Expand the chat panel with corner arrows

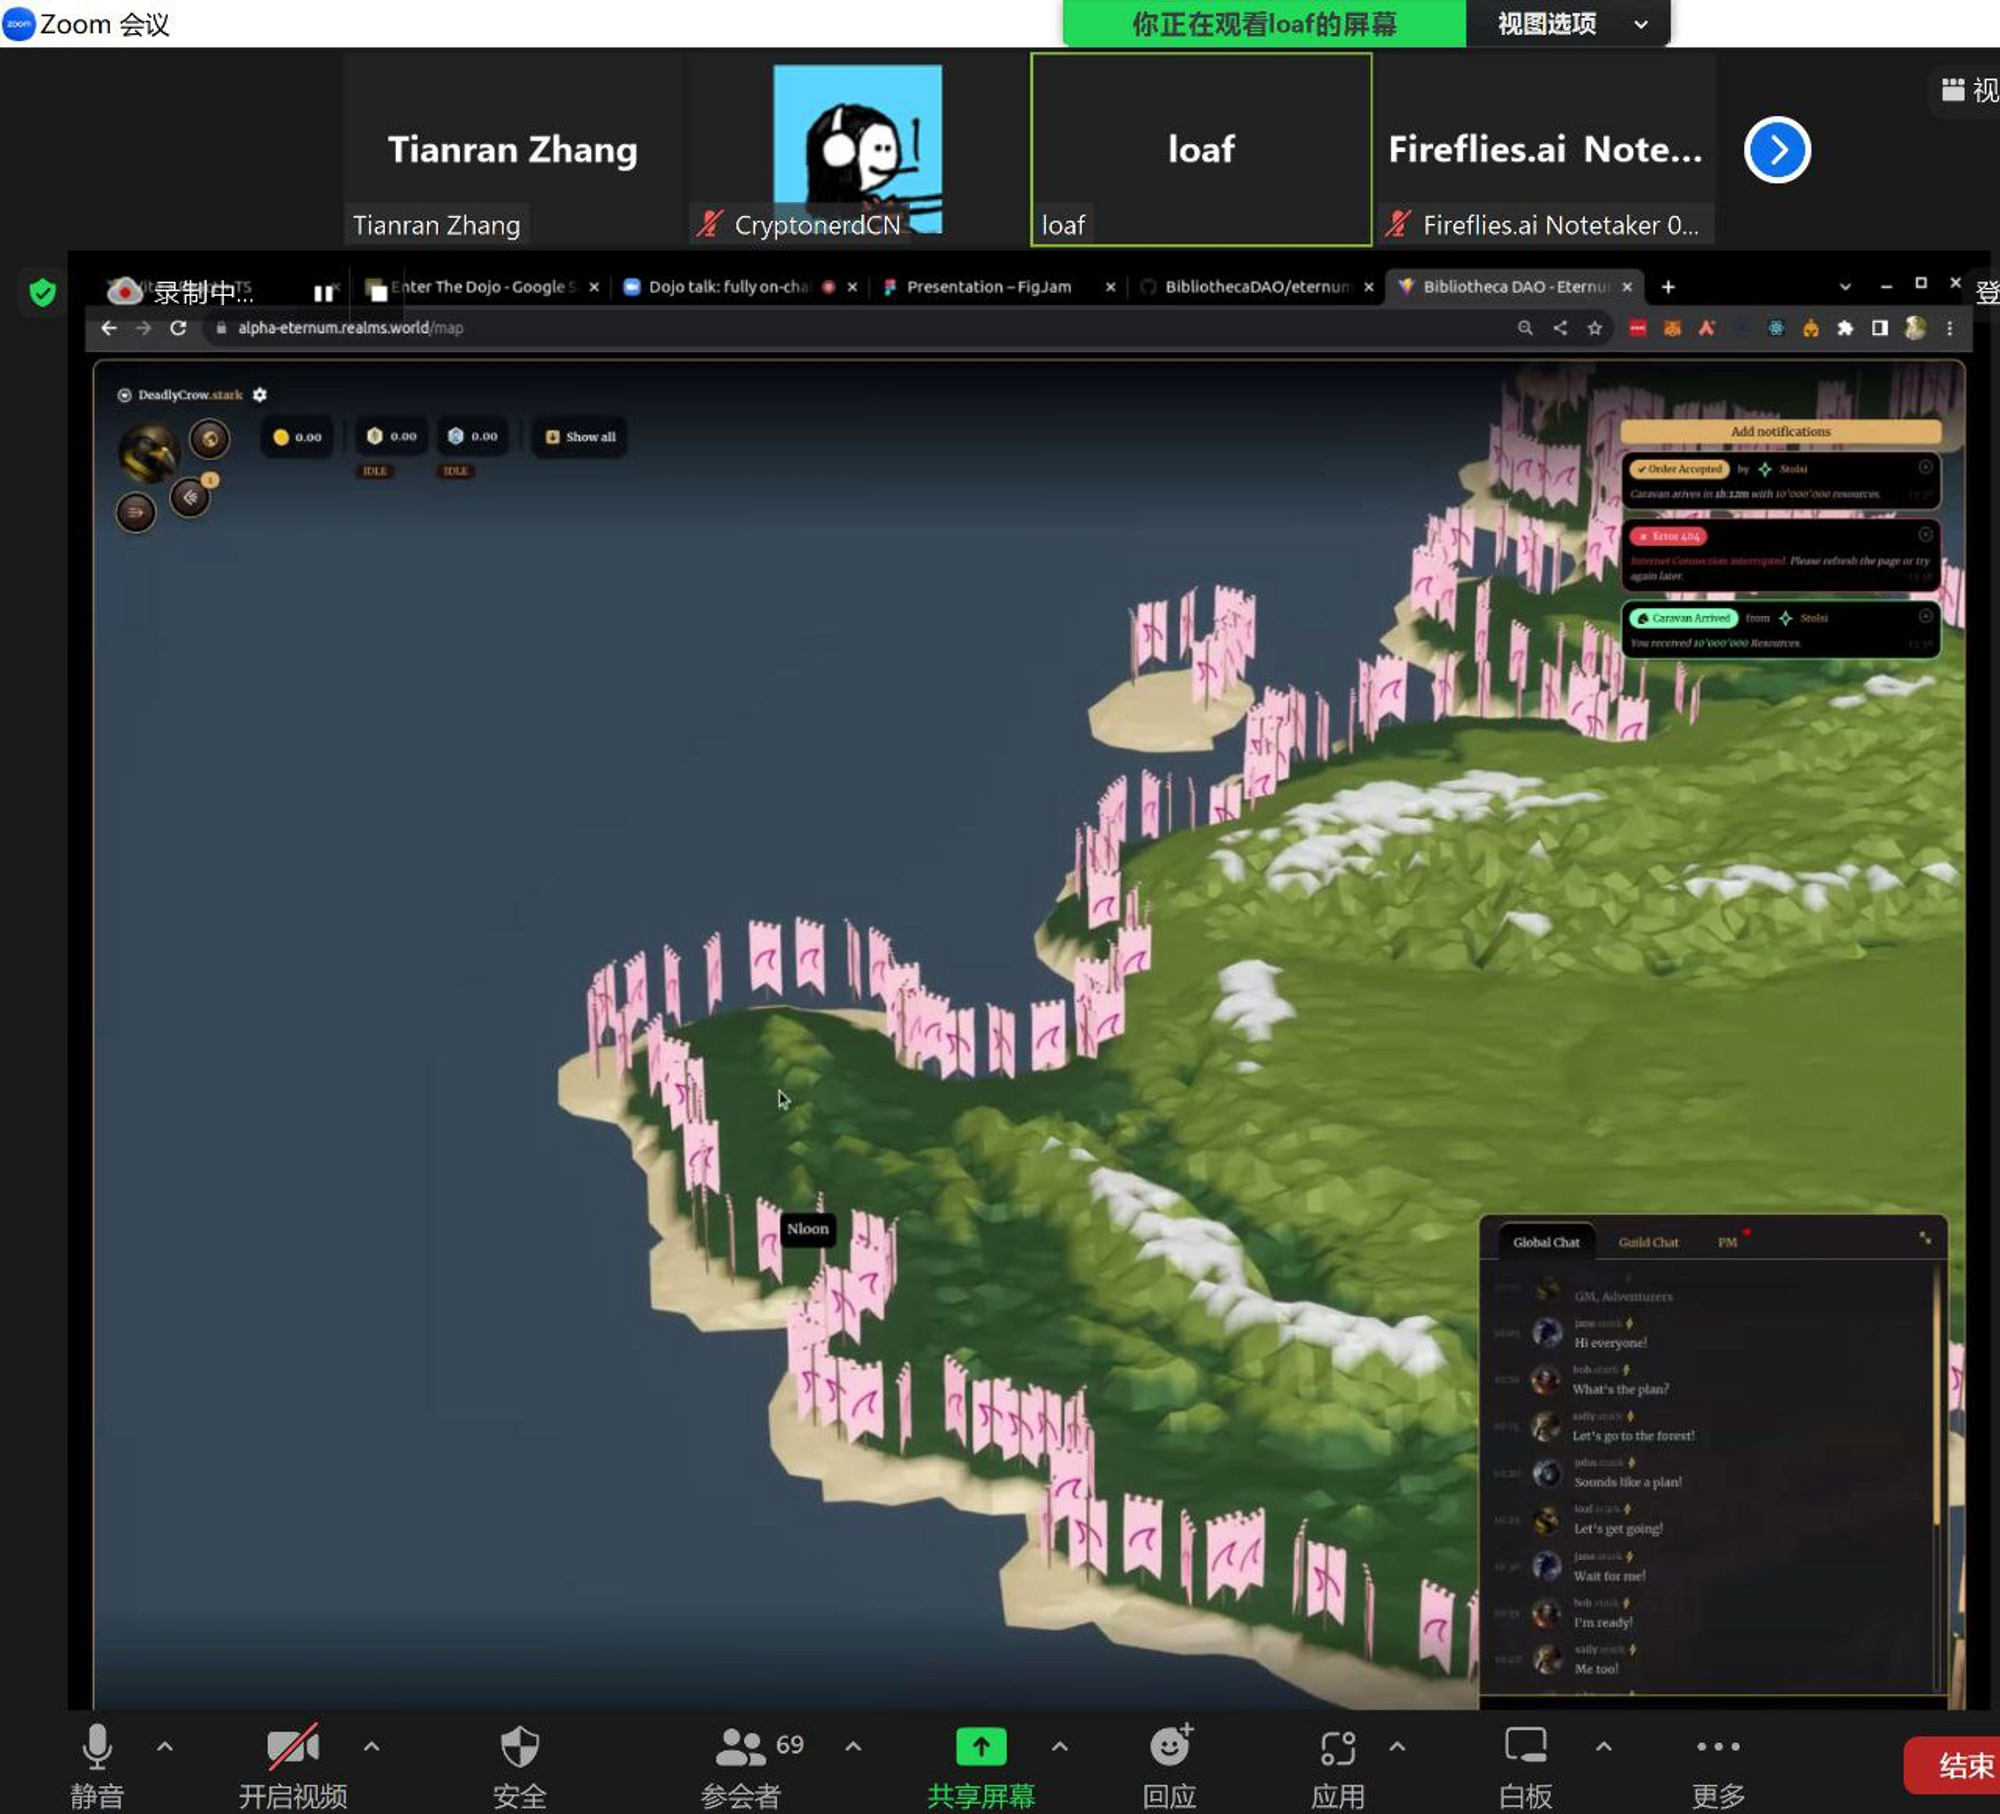pyautogui.click(x=1925, y=1238)
